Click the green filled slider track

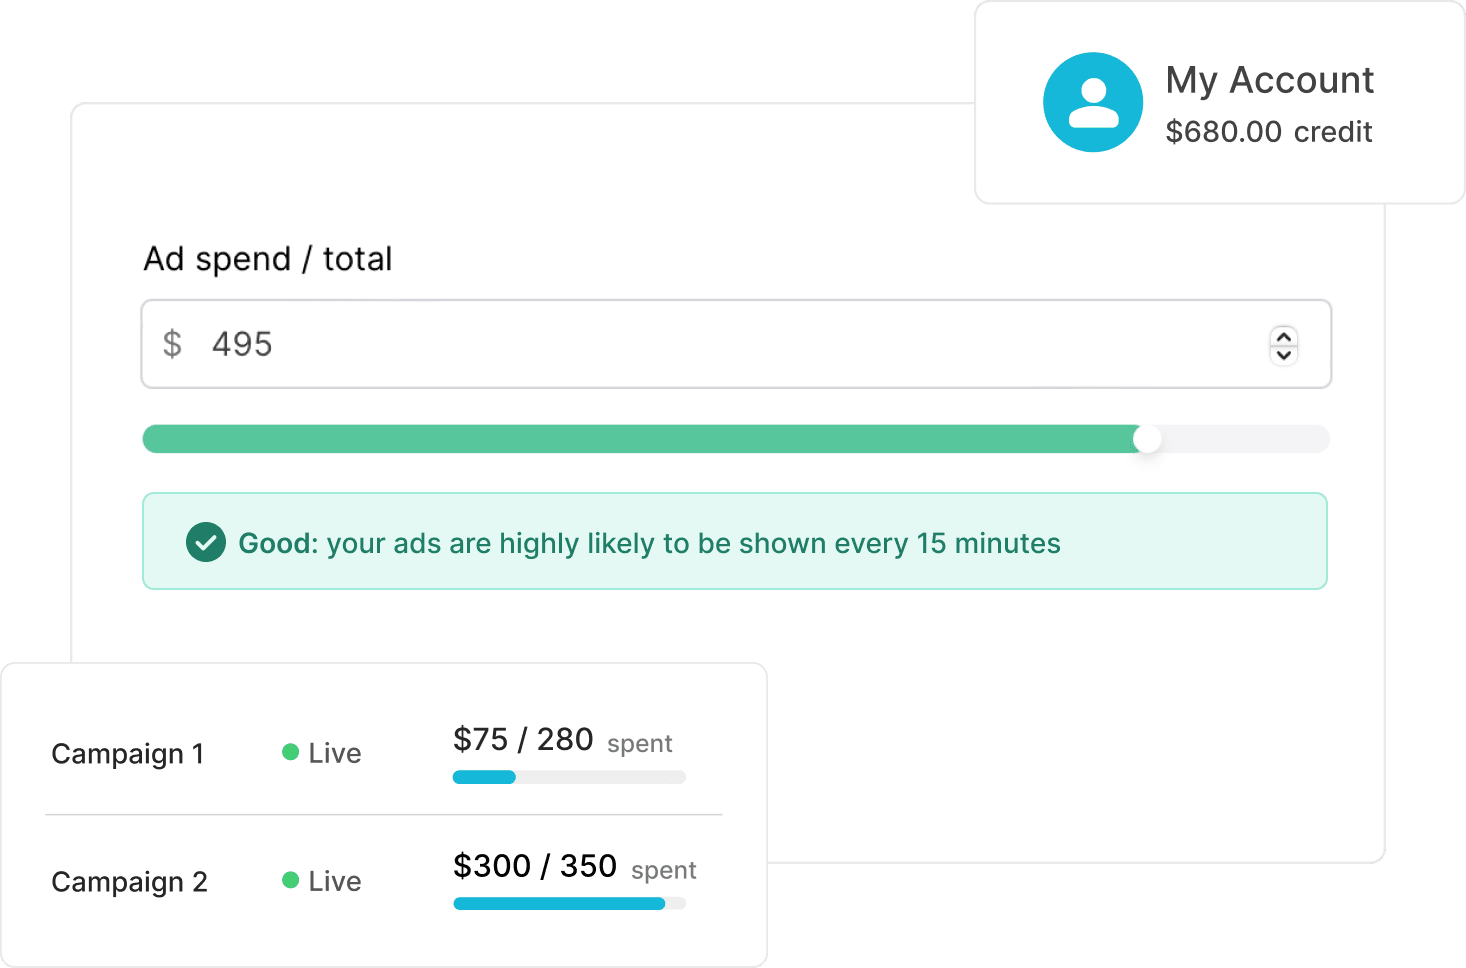coord(644,439)
